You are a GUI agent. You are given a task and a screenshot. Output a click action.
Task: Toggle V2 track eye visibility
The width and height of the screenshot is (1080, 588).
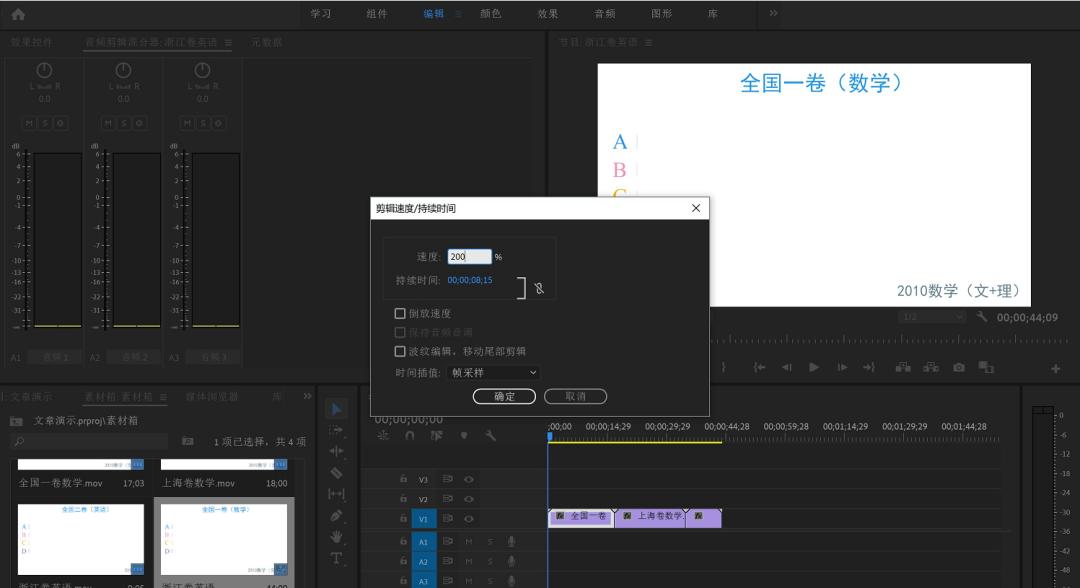468,499
